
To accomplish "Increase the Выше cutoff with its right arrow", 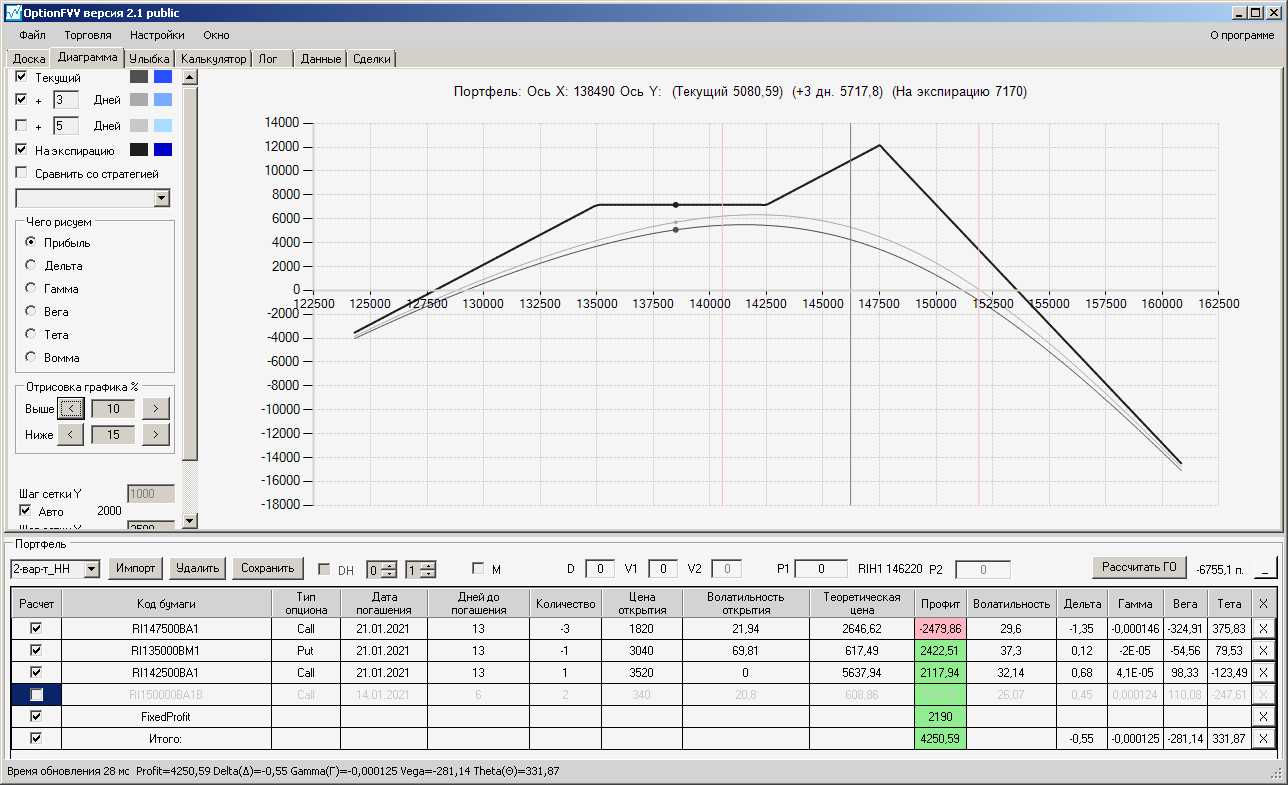I will pos(155,408).
